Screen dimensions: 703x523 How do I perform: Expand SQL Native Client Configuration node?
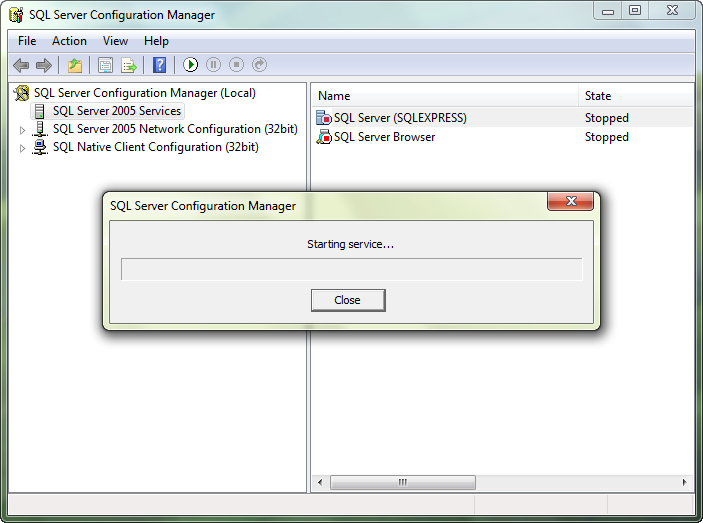click(x=22, y=148)
